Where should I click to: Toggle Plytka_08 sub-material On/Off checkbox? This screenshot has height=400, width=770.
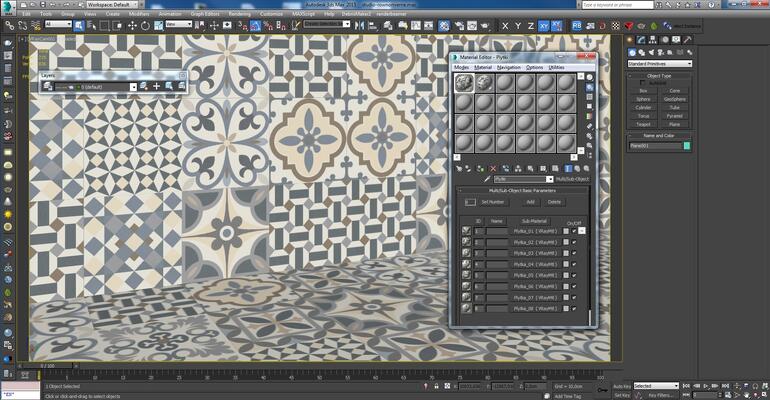pos(574,309)
